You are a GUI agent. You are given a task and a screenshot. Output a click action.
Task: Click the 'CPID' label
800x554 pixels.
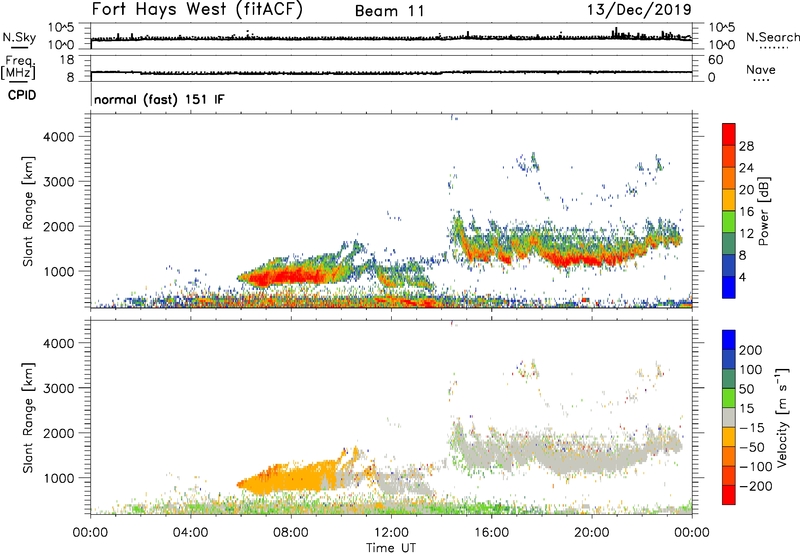(x=22, y=95)
